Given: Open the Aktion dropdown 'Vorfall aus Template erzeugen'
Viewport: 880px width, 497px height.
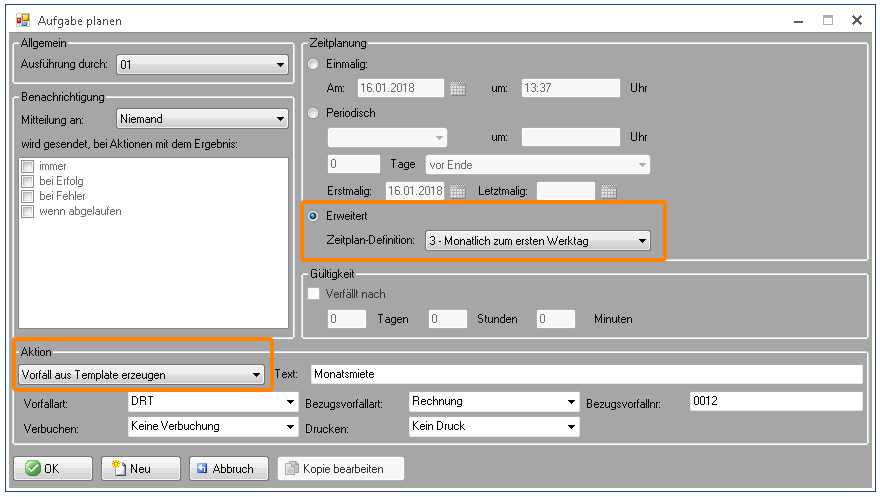Looking at the screenshot, I should tap(140, 375).
